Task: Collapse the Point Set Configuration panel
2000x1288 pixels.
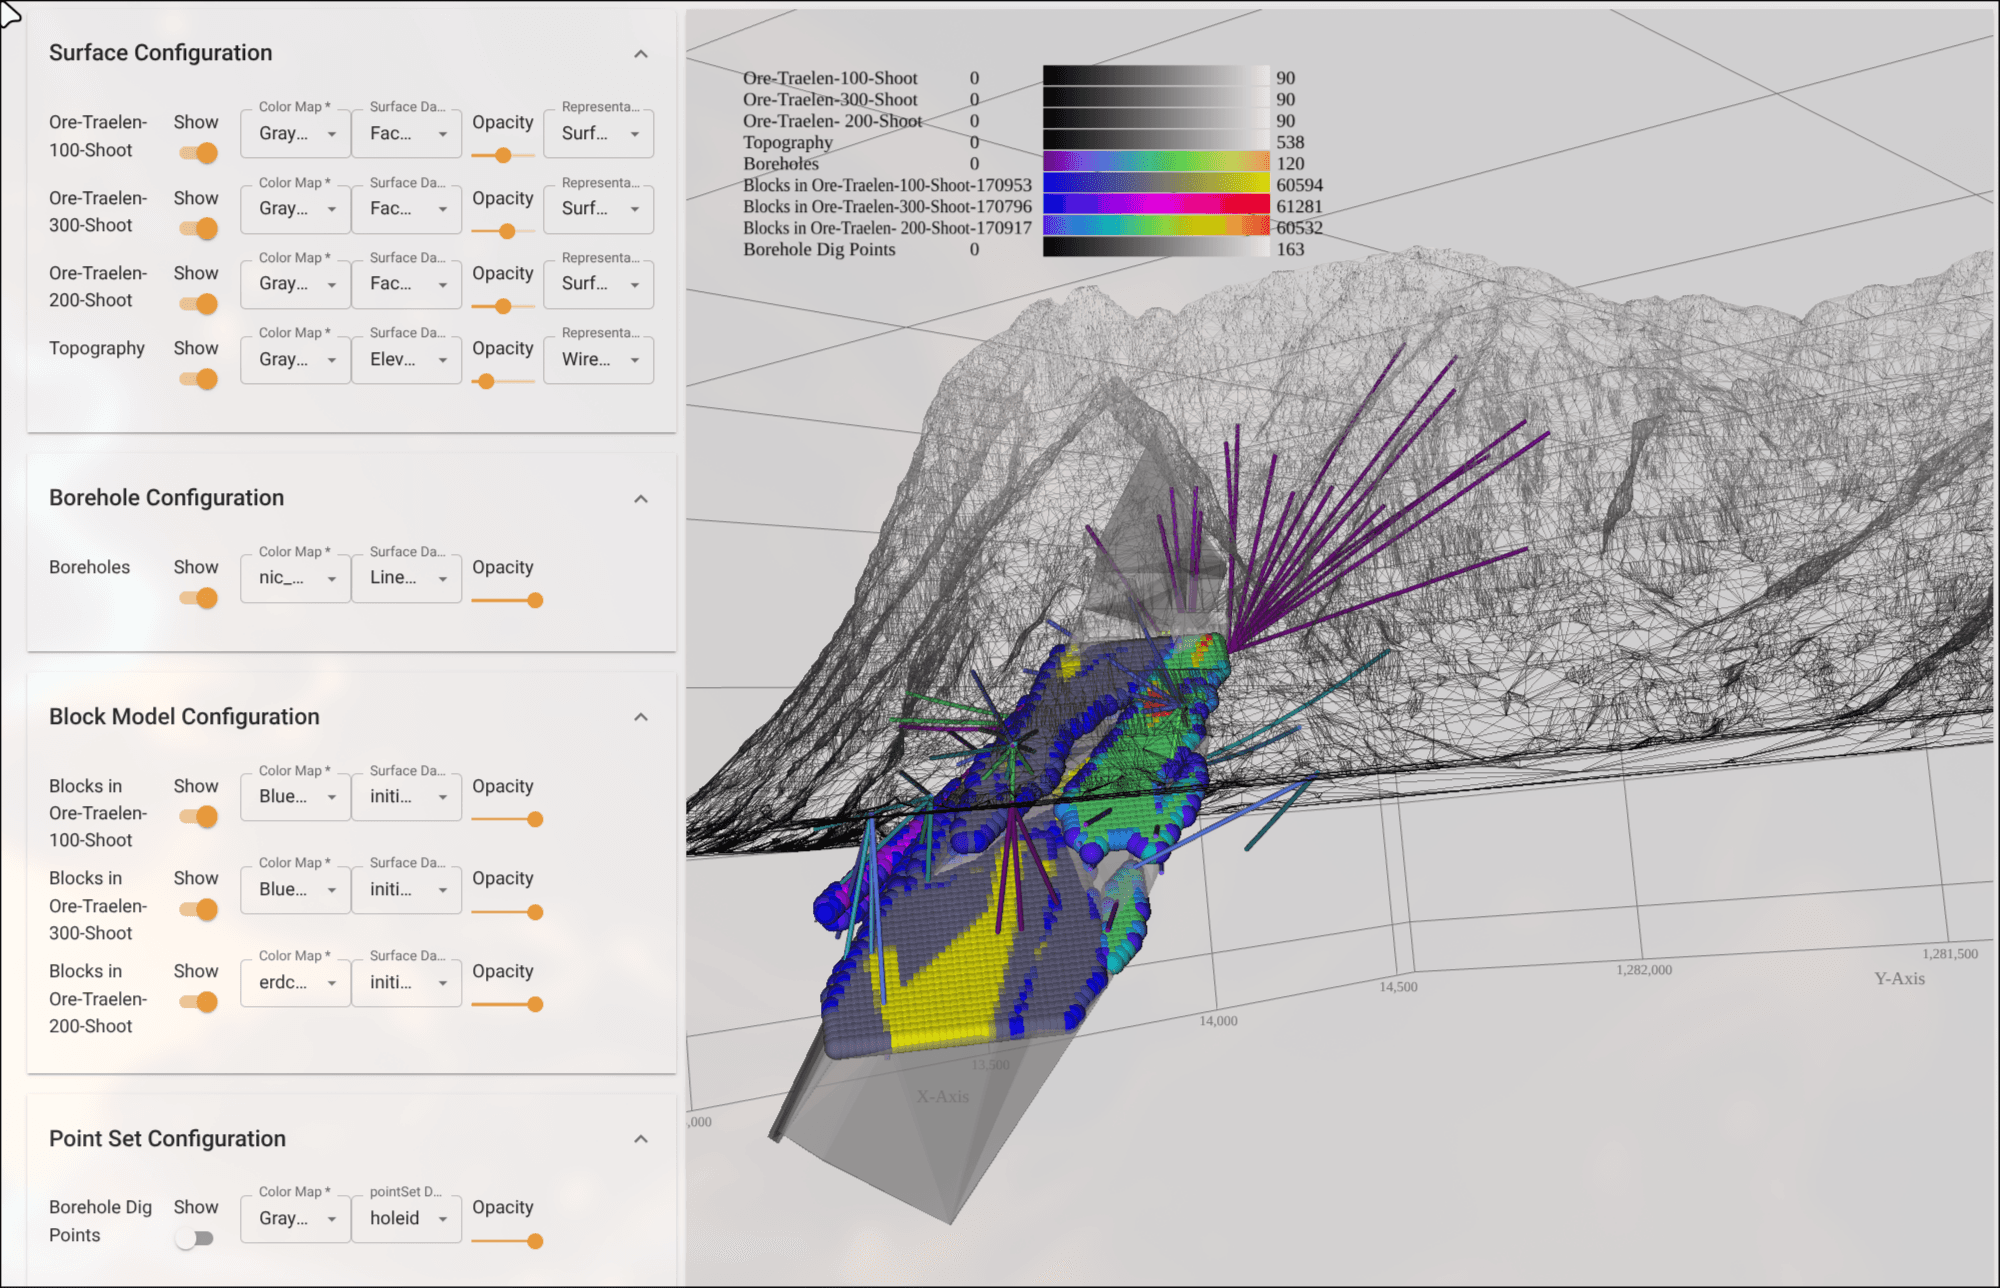Action: coord(641,1139)
